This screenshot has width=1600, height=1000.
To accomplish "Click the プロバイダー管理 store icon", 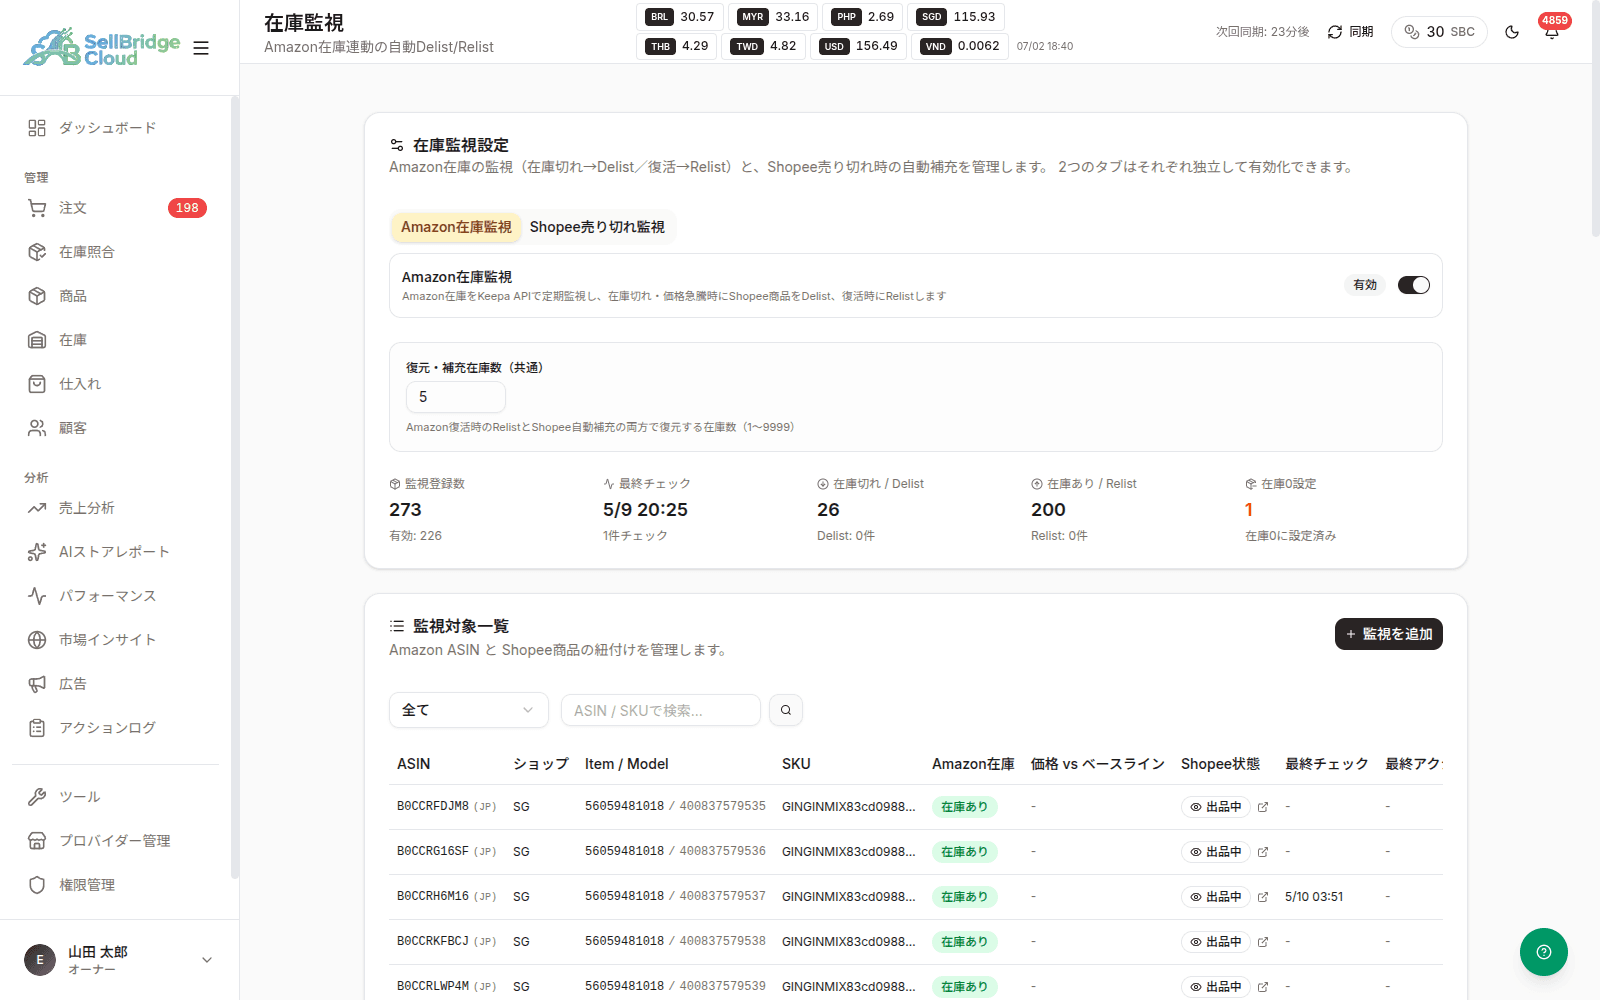I will [x=37, y=841].
